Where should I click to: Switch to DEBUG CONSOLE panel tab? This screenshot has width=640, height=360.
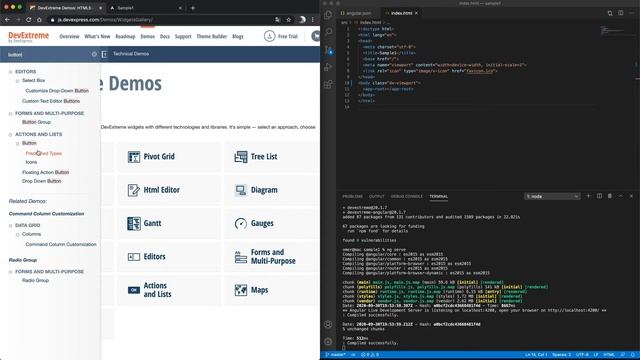coord(407,196)
